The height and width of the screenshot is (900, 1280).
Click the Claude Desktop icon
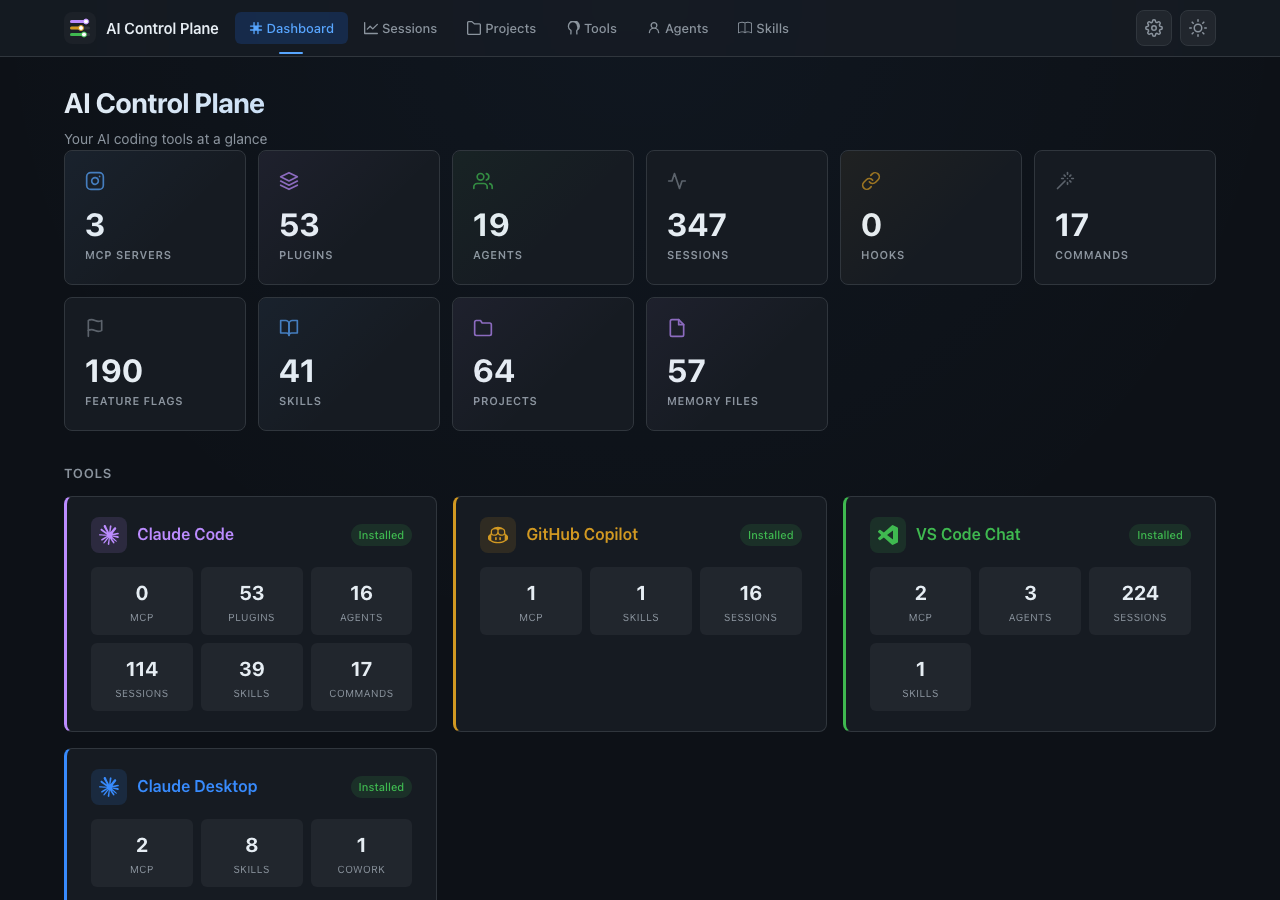[109, 787]
